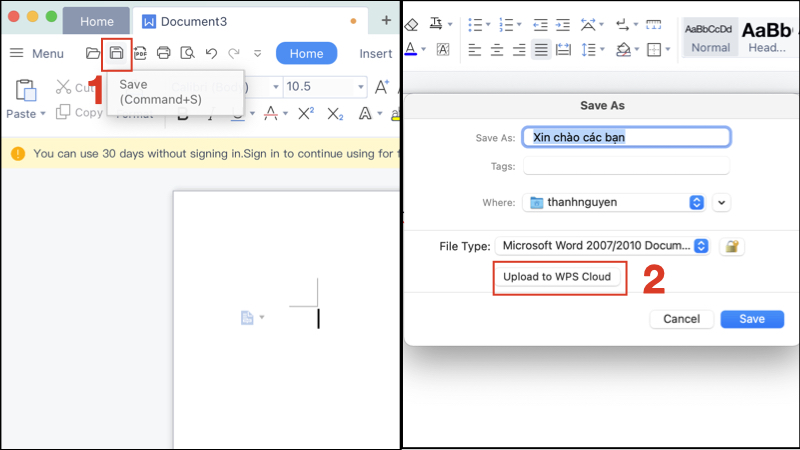800x450 pixels.
Task: Click Upload to WPS Cloud button
Action: pyautogui.click(x=557, y=277)
